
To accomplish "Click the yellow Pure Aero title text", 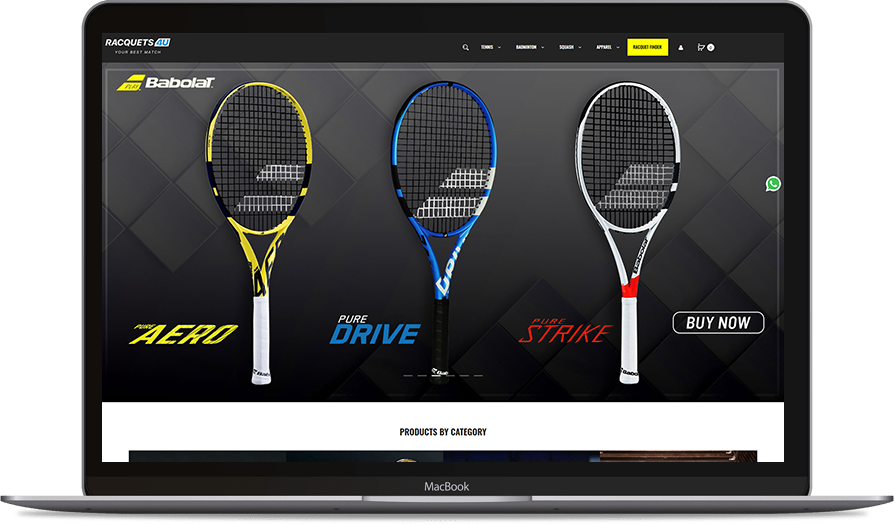I will pyautogui.click(x=184, y=334).
